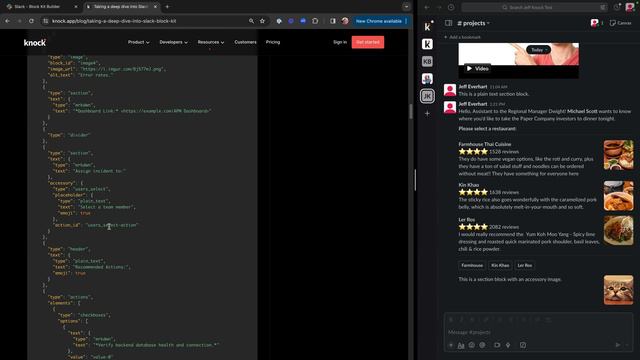Image resolution: width=640 pixels, height=360 pixels.
Task: Open Slack history clock icon
Action: 451,7
